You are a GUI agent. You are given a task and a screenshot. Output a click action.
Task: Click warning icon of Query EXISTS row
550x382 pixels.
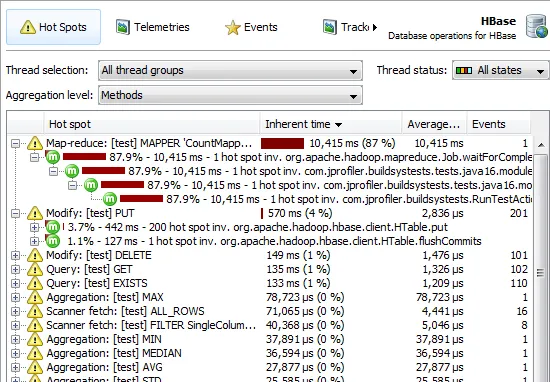point(35,283)
